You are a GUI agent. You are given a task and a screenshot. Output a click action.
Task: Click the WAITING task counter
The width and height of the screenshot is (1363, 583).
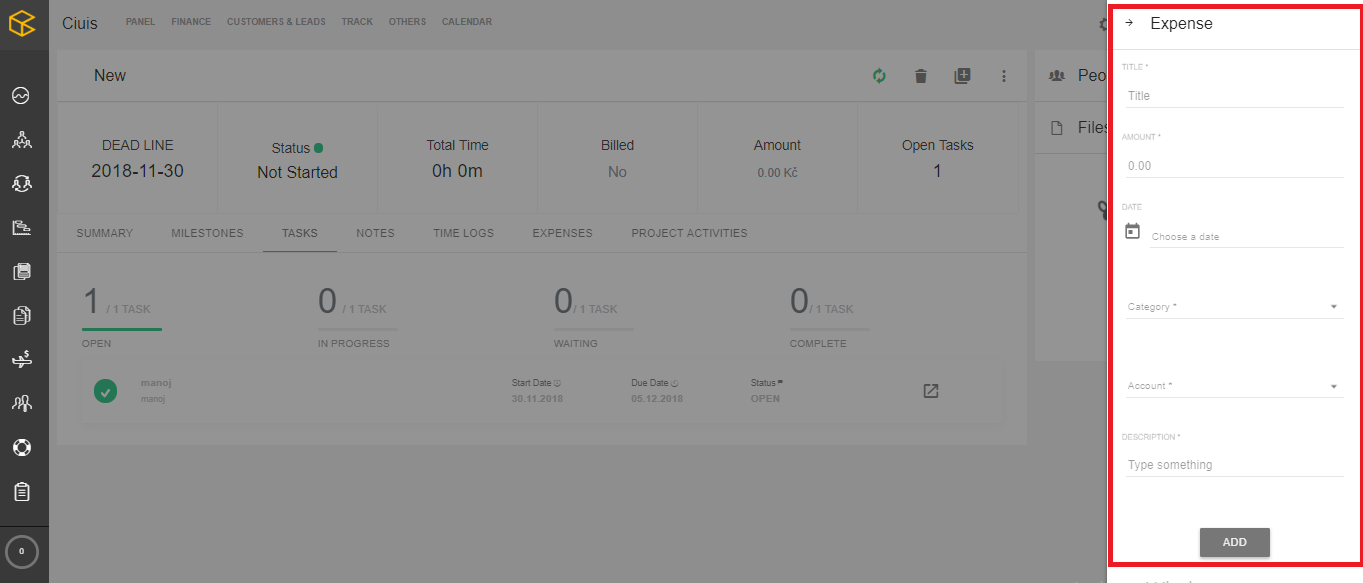[593, 317]
